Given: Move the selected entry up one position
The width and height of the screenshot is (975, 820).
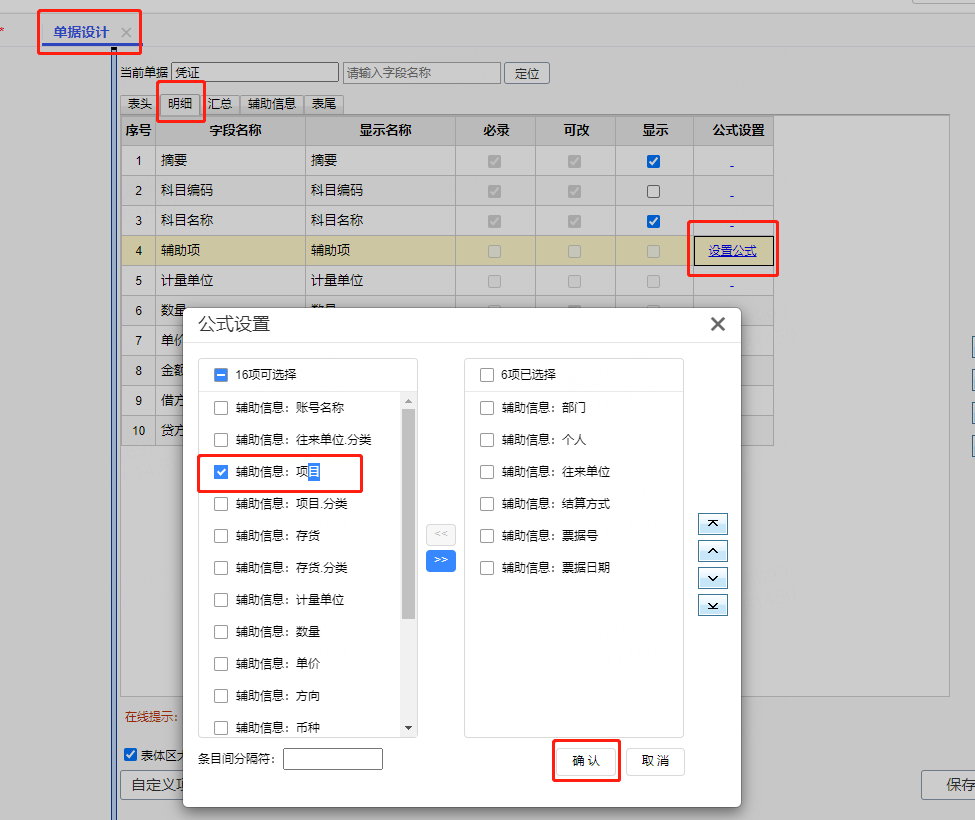Looking at the screenshot, I should 713,550.
